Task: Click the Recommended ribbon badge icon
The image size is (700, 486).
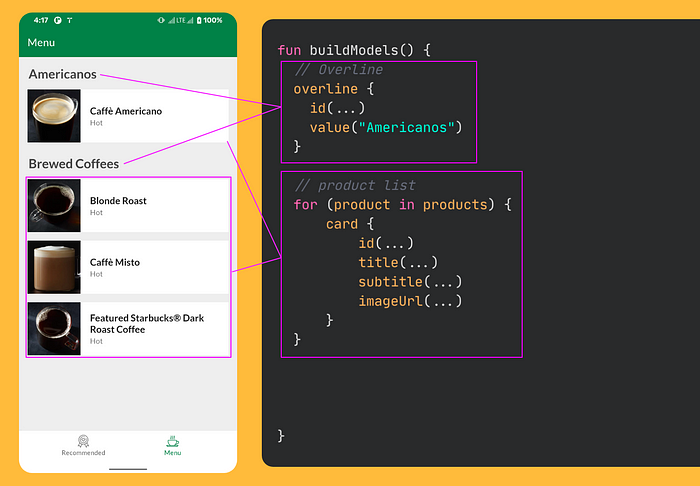Action: 83,441
